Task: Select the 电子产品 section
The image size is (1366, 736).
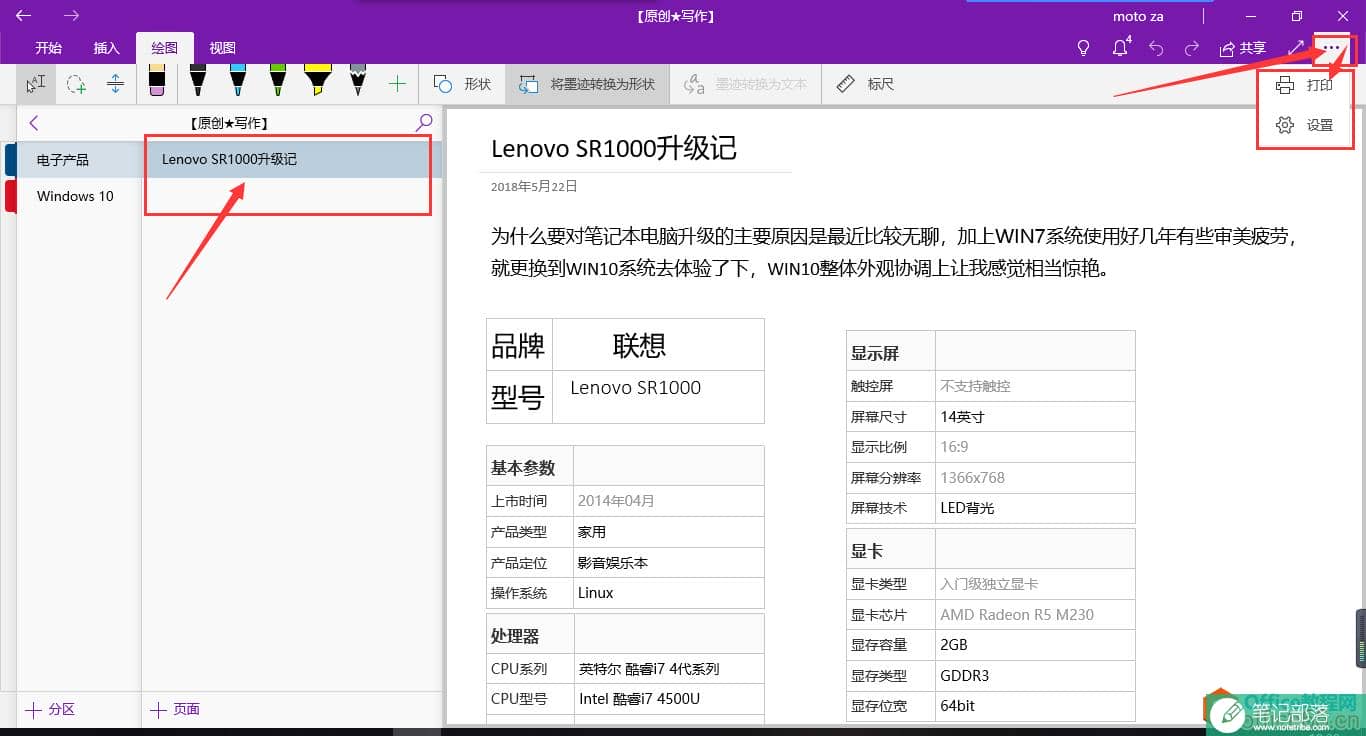Action: click(79, 160)
